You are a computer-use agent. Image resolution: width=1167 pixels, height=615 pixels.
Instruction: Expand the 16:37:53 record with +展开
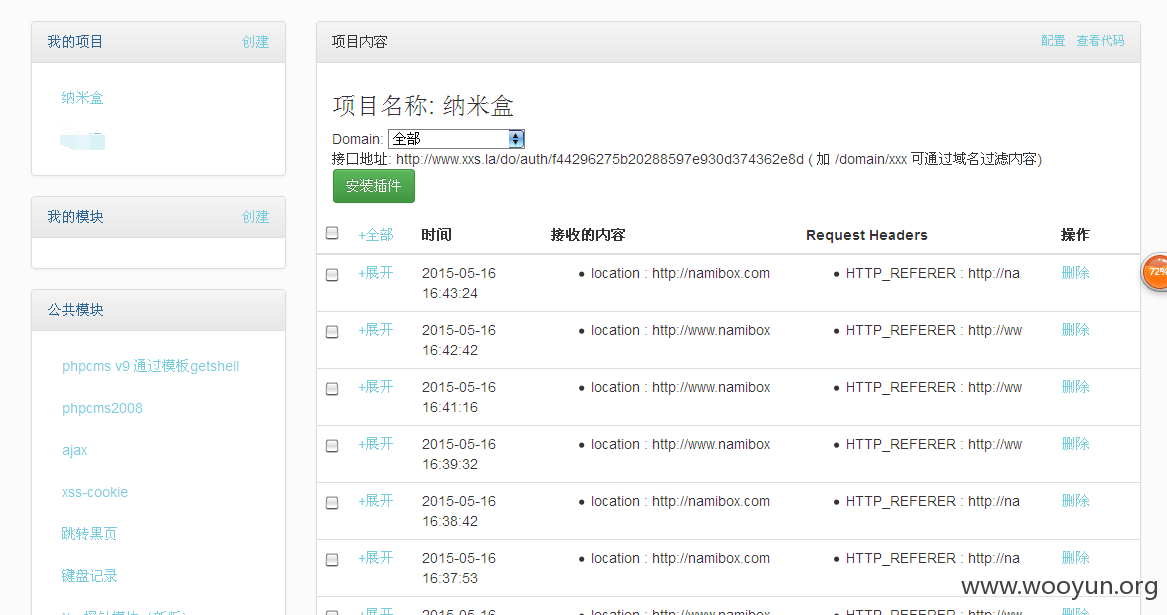coord(375,558)
